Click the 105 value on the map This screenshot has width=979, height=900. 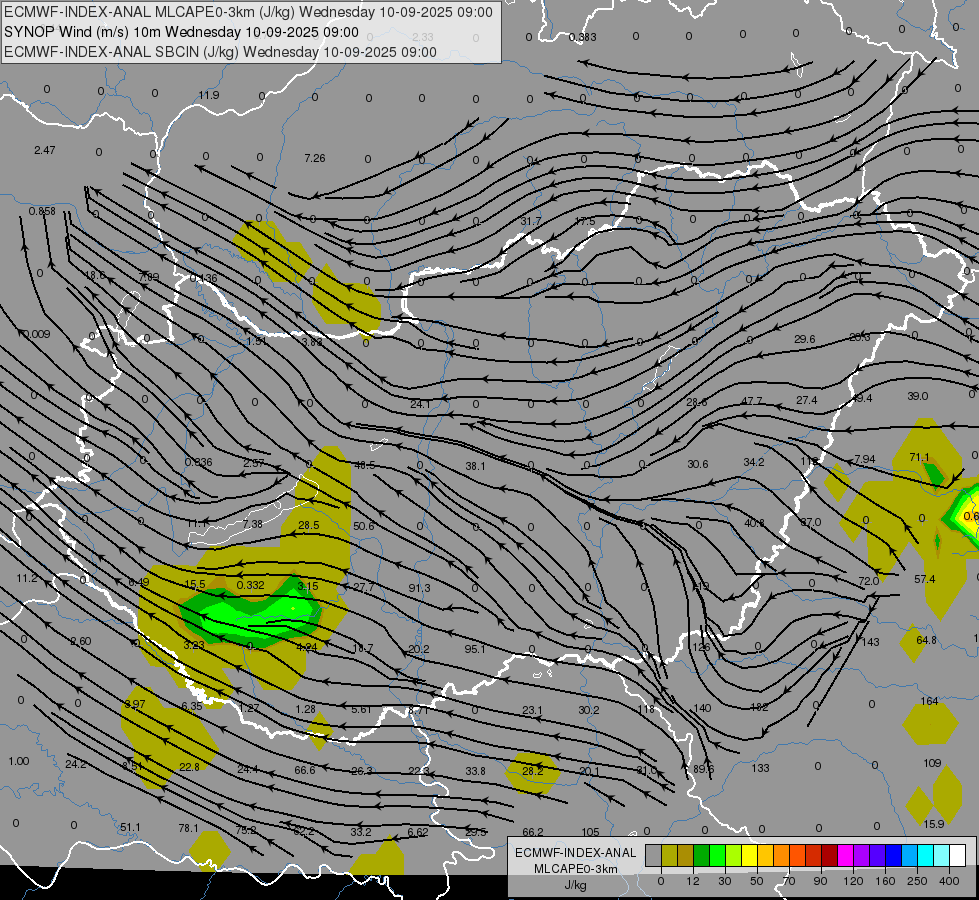(x=590, y=831)
